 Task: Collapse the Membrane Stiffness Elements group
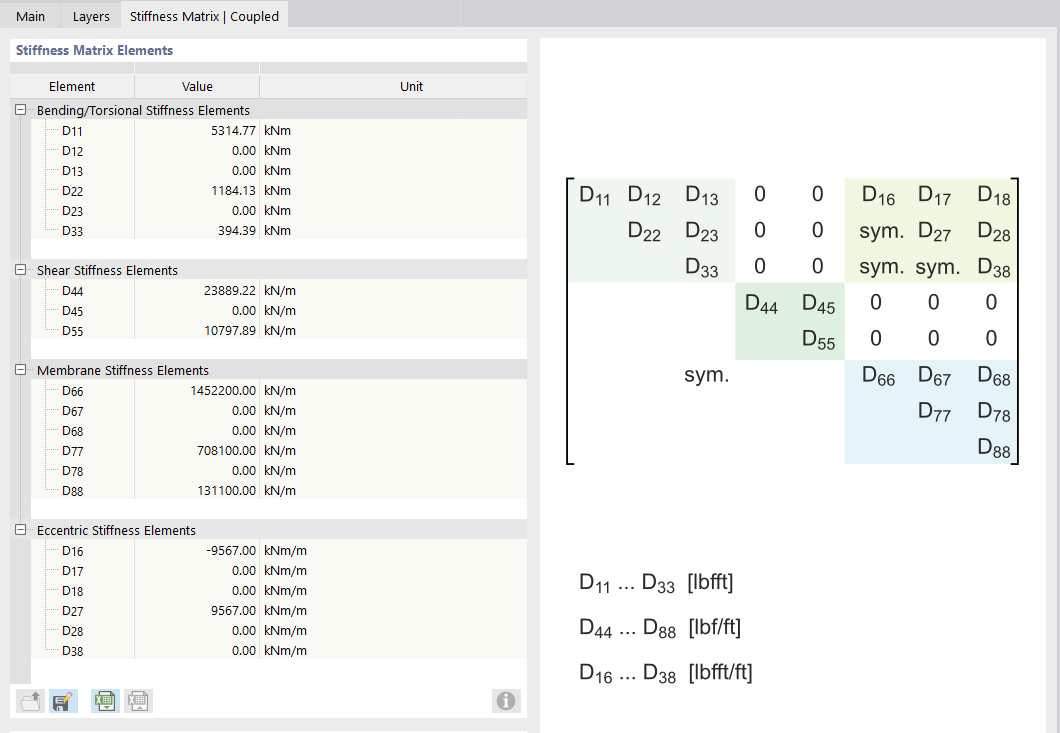point(21,370)
